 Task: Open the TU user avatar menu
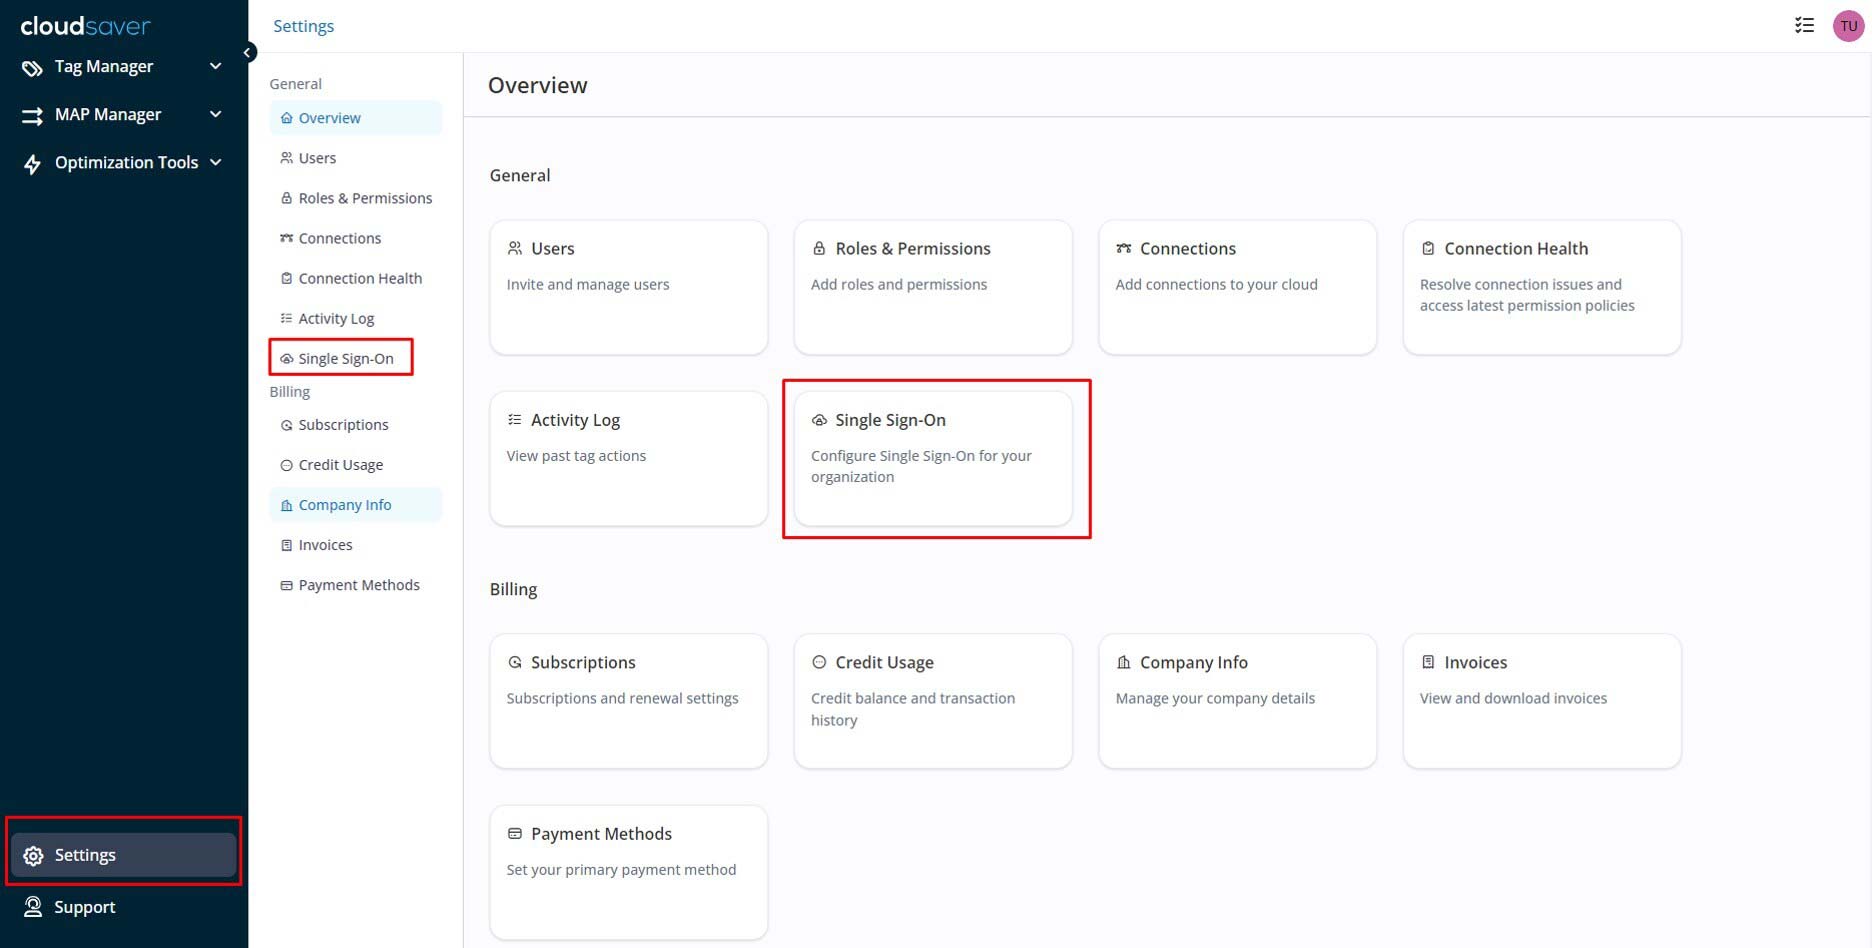click(x=1847, y=26)
